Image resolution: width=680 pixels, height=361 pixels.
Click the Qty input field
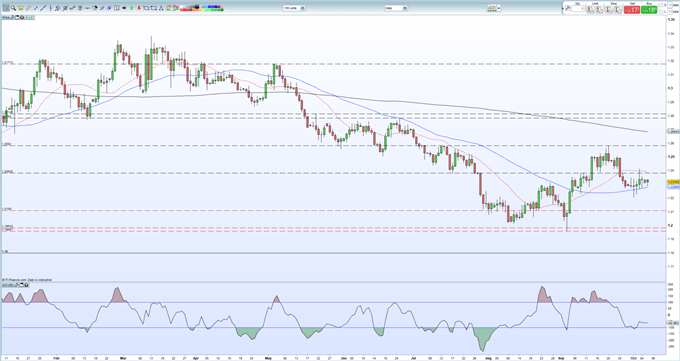pos(578,9)
